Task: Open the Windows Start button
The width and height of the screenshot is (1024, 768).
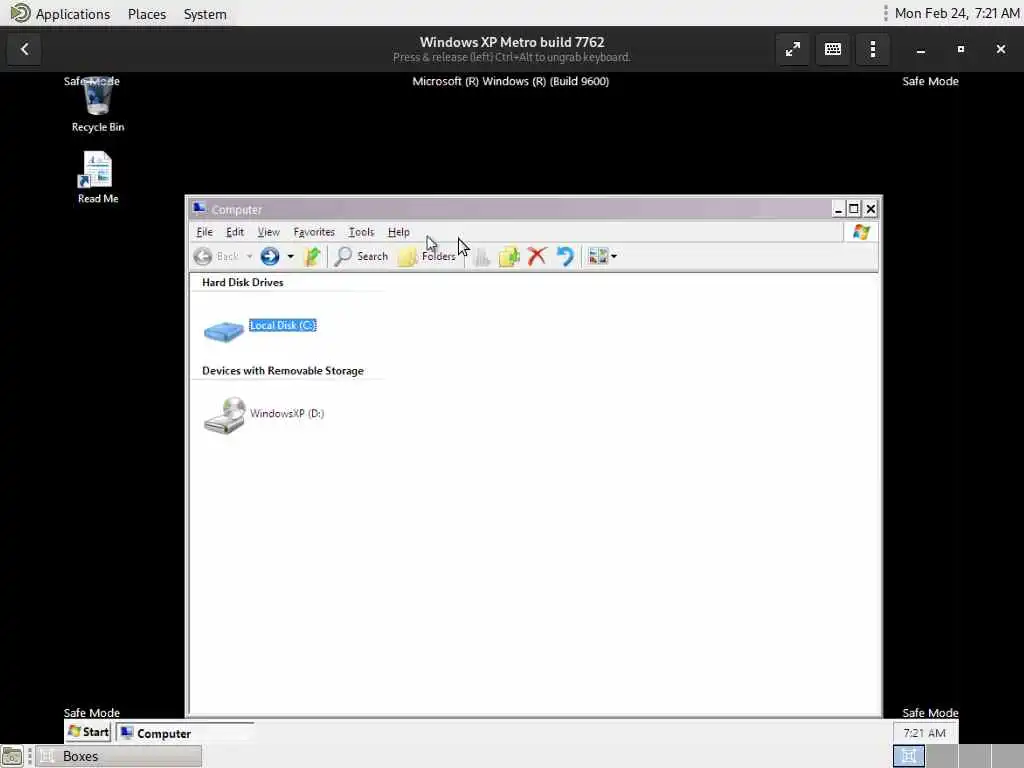Action: tap(88, 732)
